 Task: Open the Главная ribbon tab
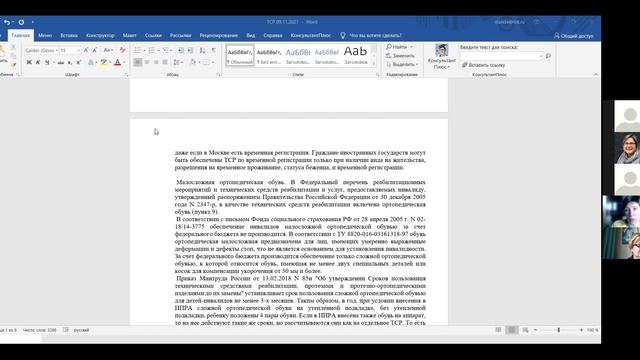(x=20, y=36)
